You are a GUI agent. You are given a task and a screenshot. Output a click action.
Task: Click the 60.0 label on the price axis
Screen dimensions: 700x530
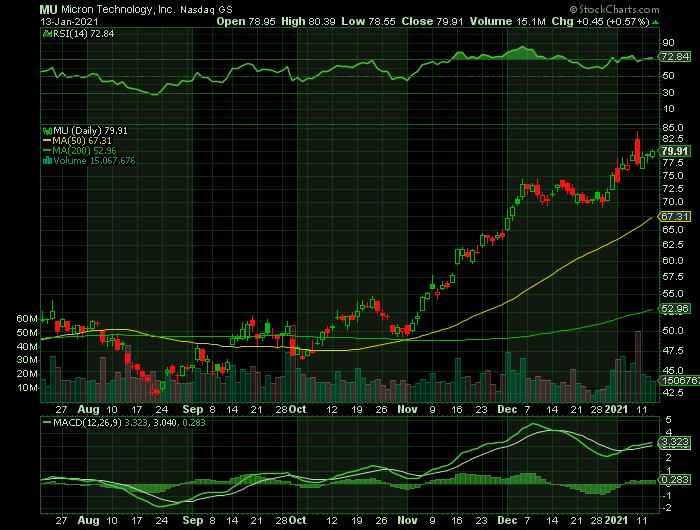[673, 260]
